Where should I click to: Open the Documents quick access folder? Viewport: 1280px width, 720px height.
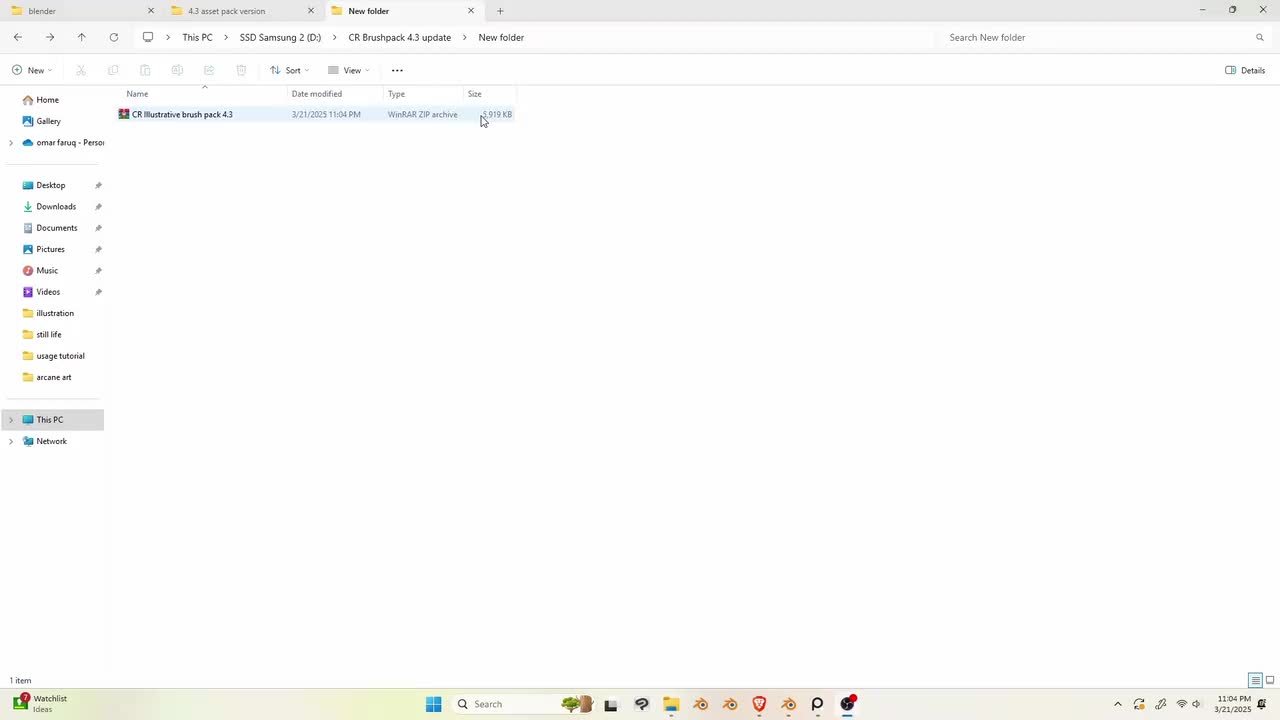tap(56, 228)
